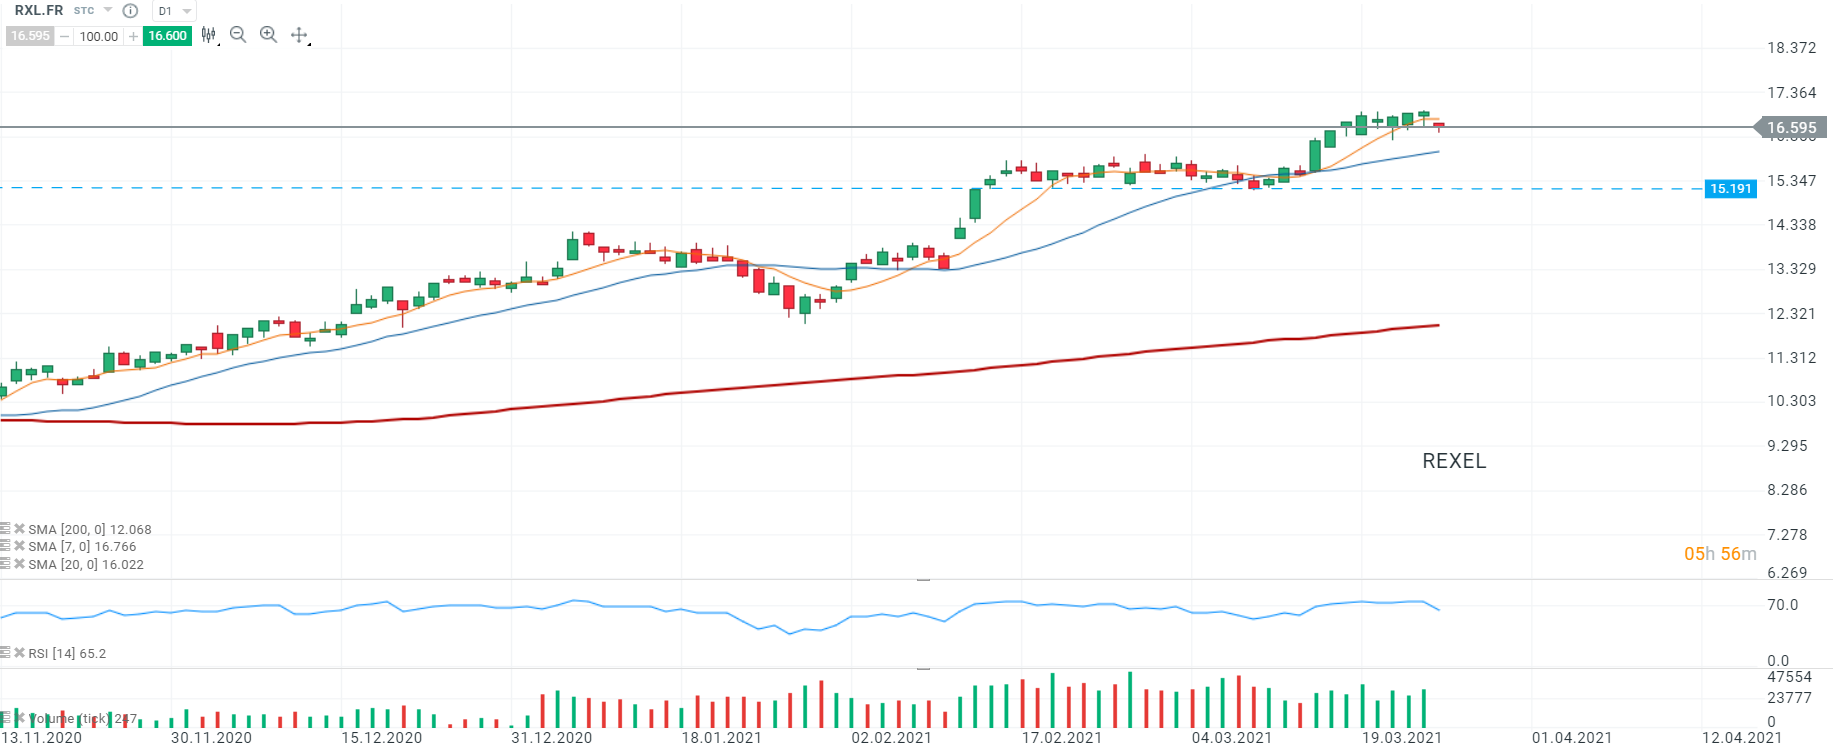
Task: Open the candlestick chart type selector
Action: coord(208,35)
